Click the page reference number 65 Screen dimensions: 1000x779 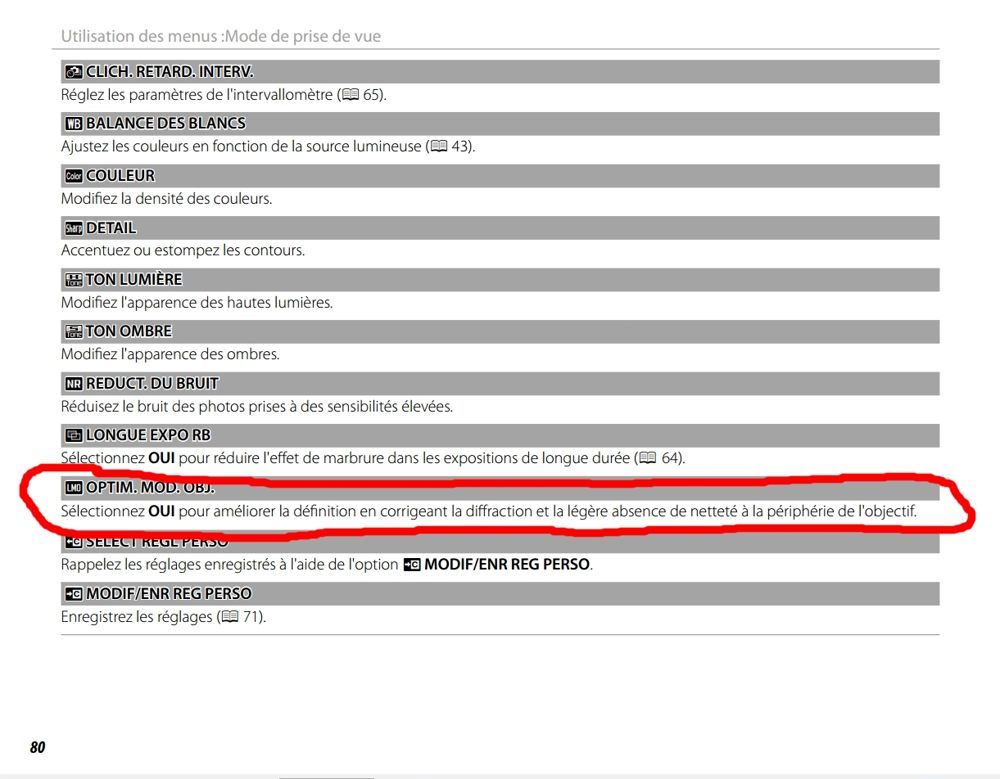(371, 95)
